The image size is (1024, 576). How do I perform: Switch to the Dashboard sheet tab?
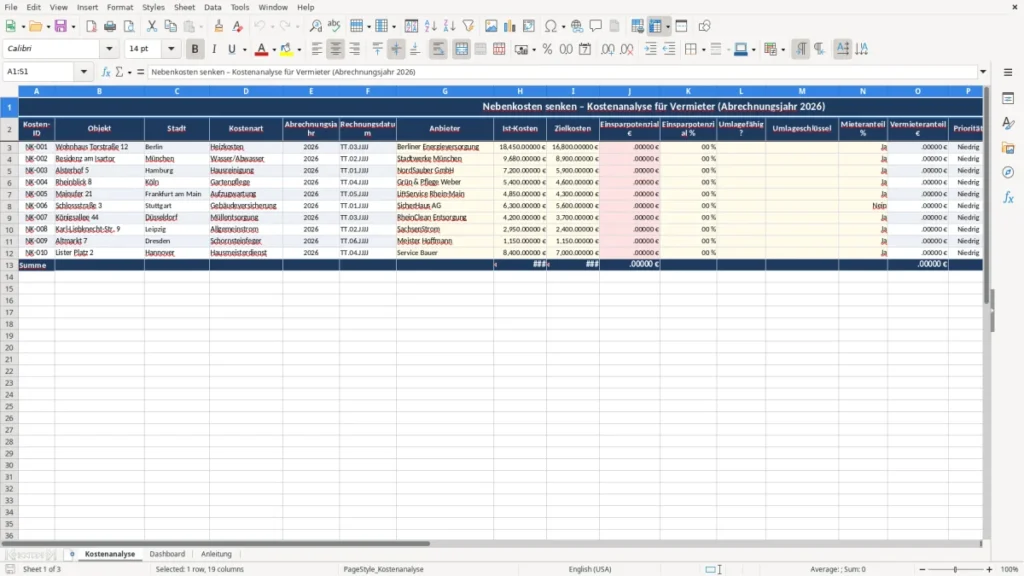click(x=167, y=554)
